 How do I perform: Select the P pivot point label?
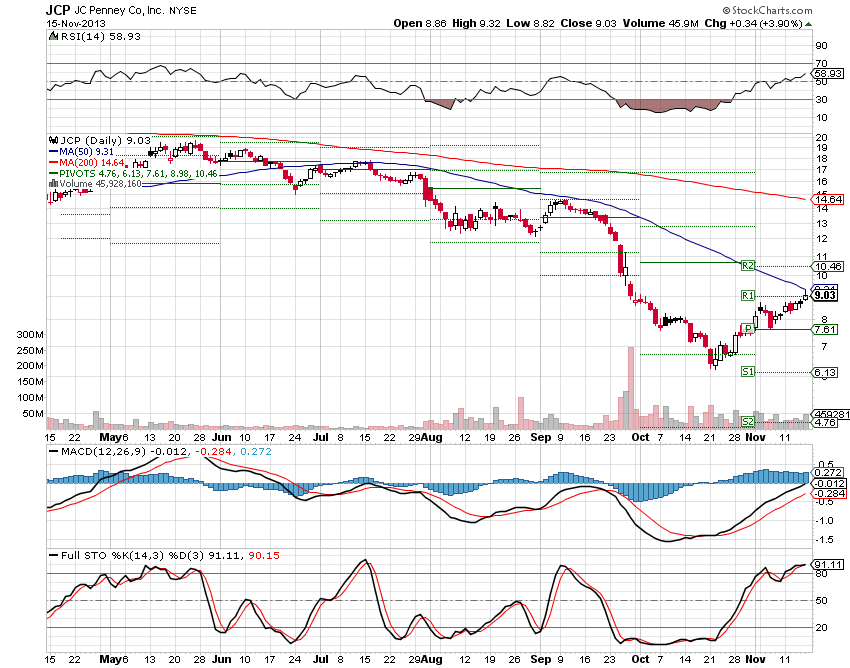tap(748, 329)
